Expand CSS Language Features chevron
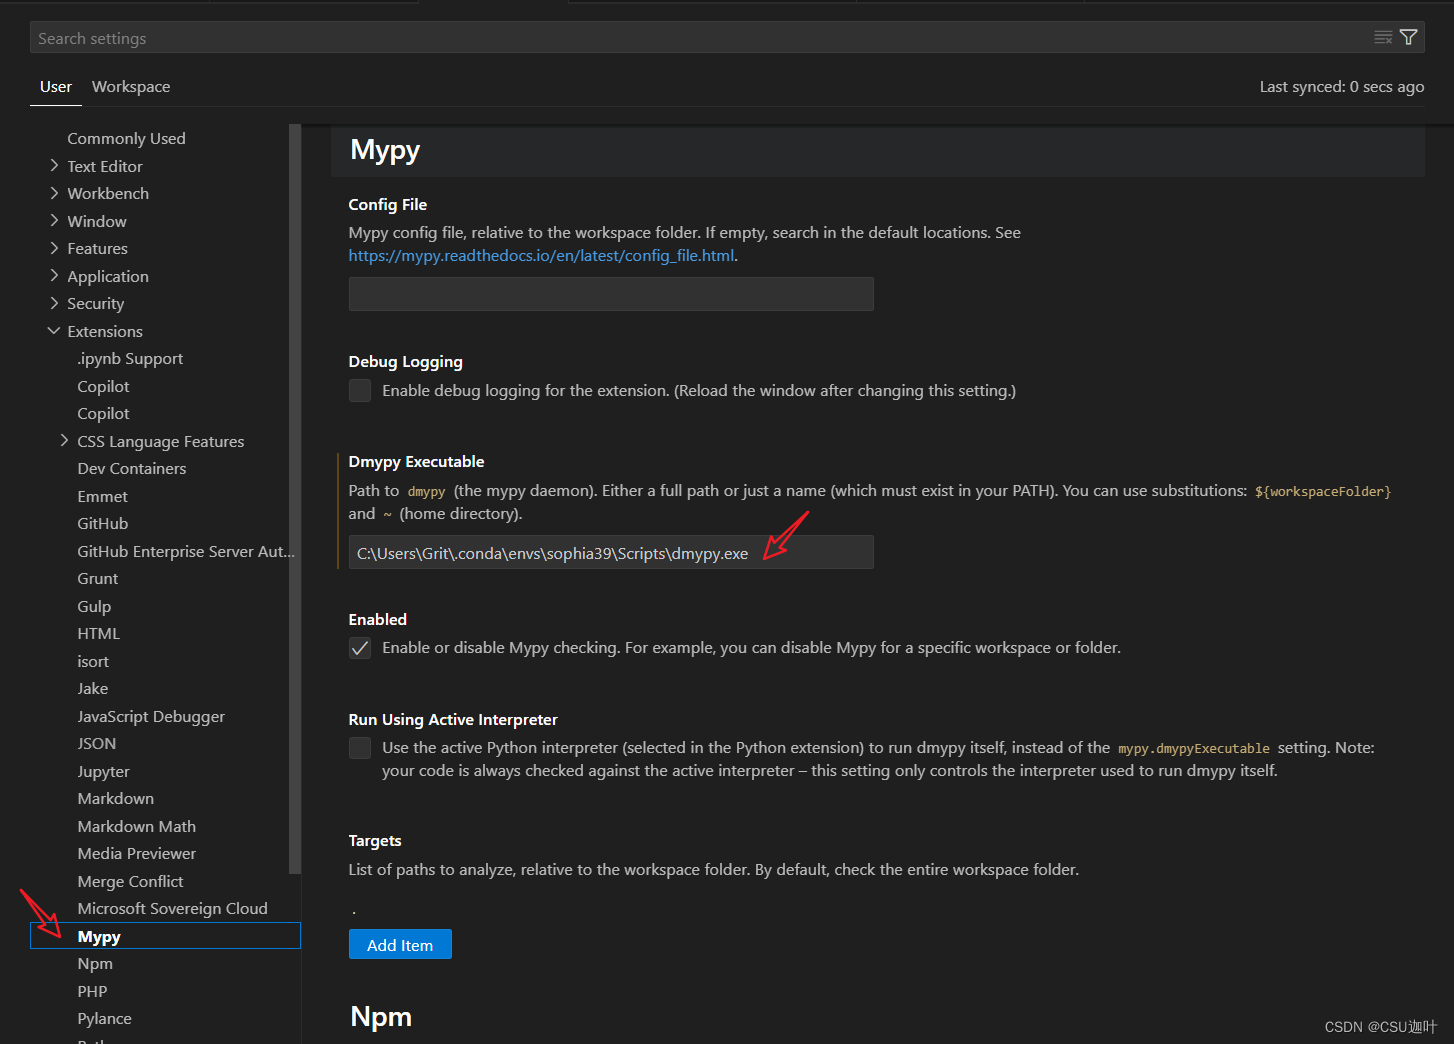The width and height of the screenshot is (1454, 1044). point(64,441)
